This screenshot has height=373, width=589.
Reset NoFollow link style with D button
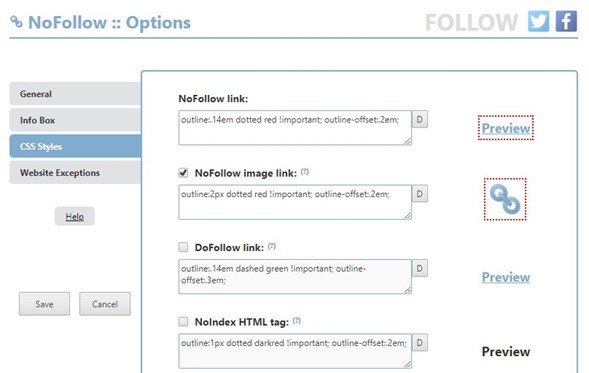coord(420,119)
